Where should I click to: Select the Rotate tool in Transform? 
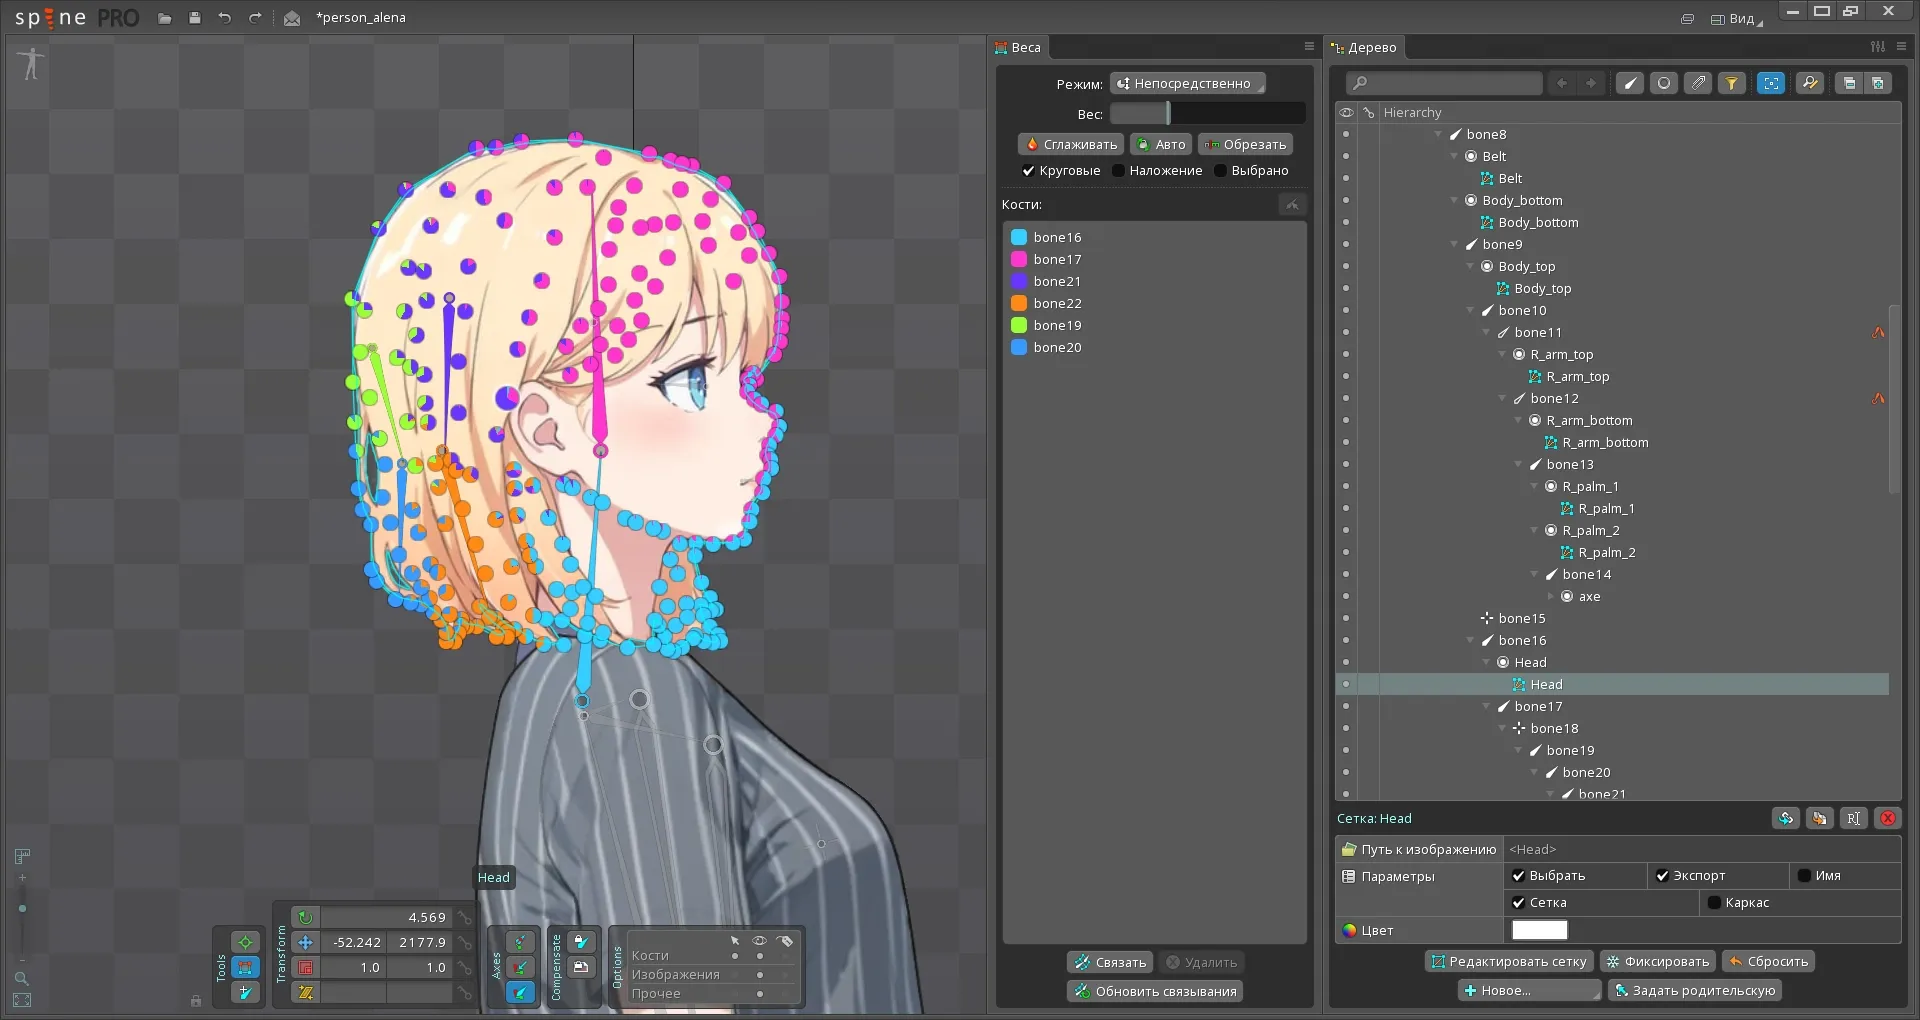pos(306,917)
